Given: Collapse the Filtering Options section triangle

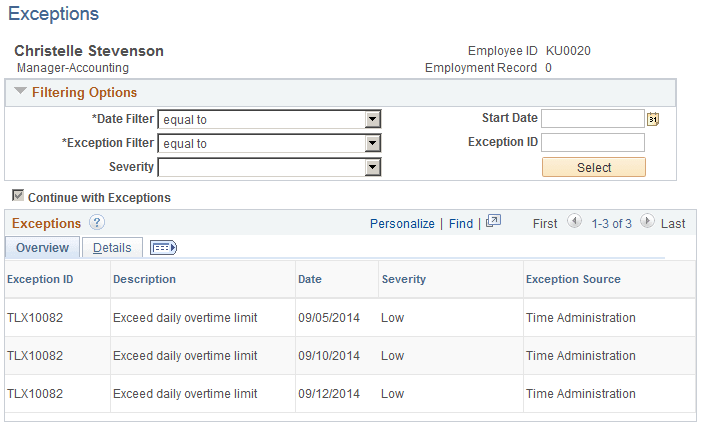Looking at the screenshot, I should tap(20, 91).
